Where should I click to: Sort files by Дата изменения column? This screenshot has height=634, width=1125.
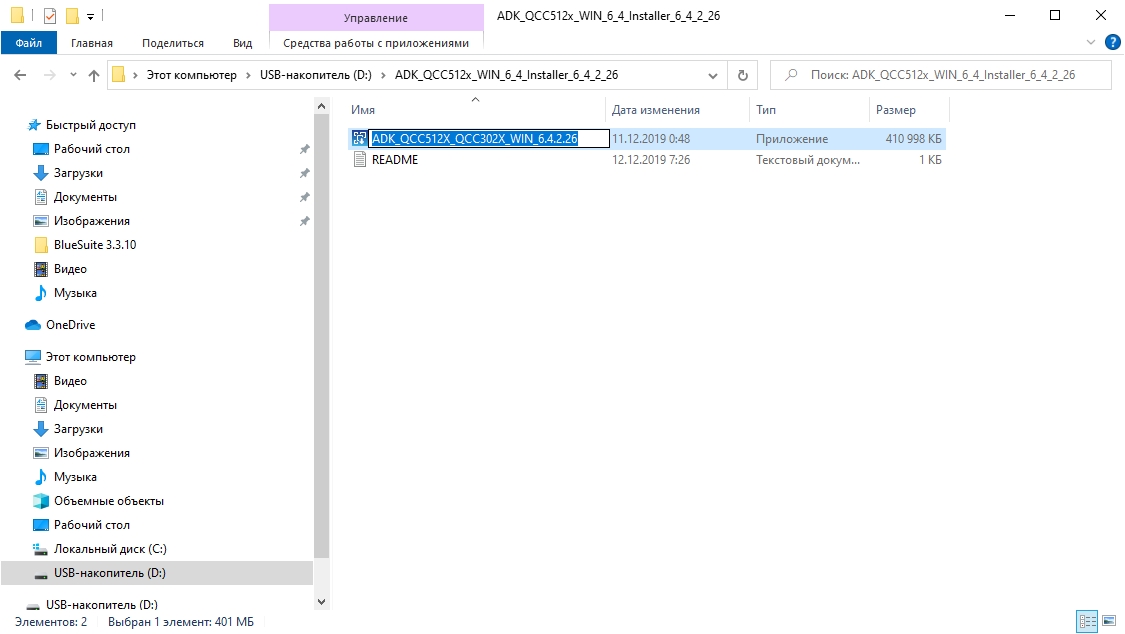(656, 110)
